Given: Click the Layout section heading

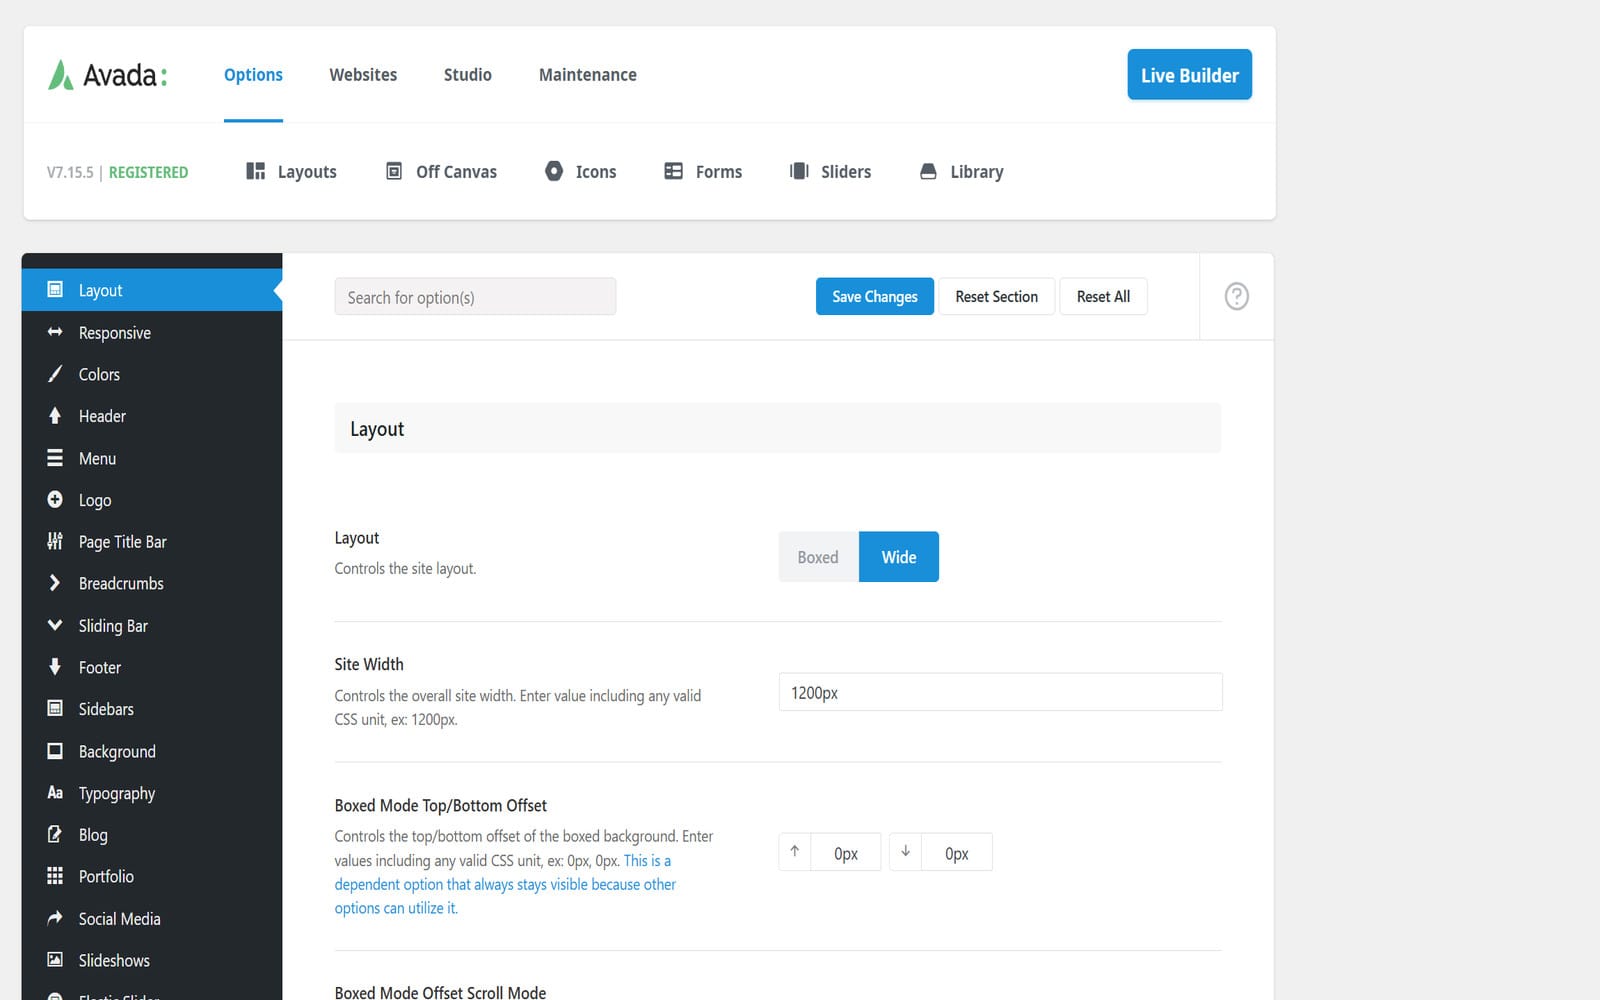Looking at the screenshot, I should point(377,429).
